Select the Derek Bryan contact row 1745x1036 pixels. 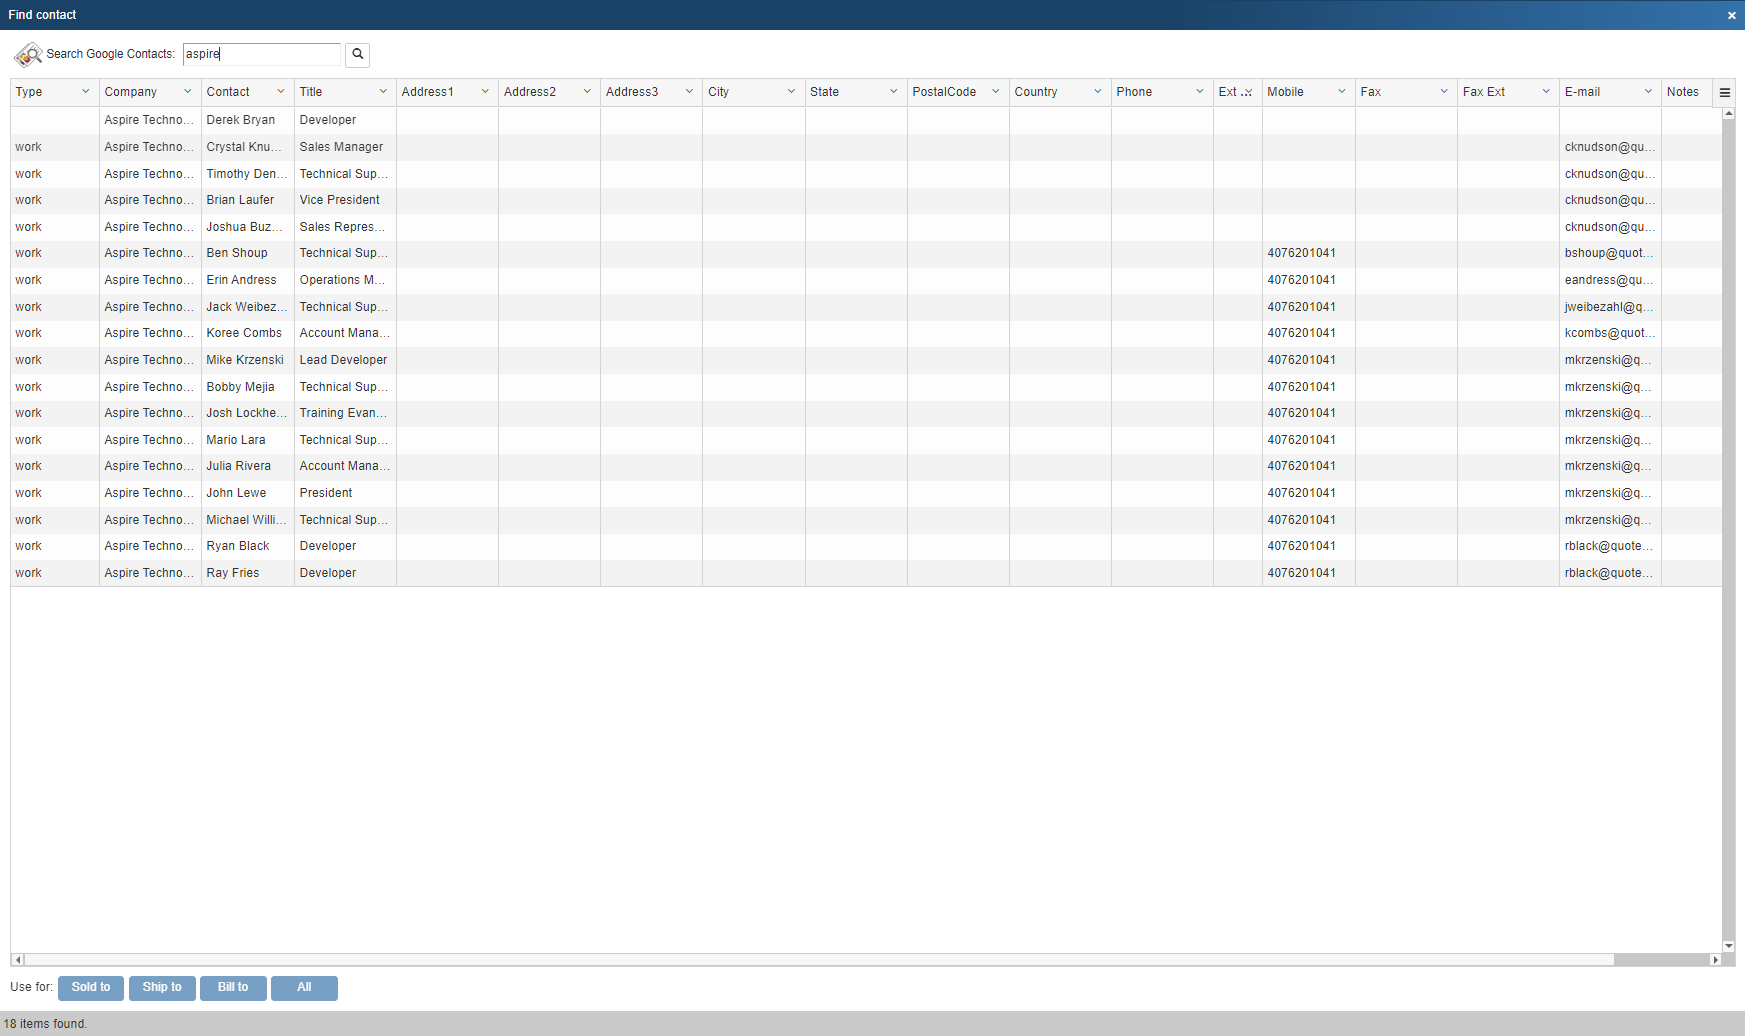[x=866, y=120]
